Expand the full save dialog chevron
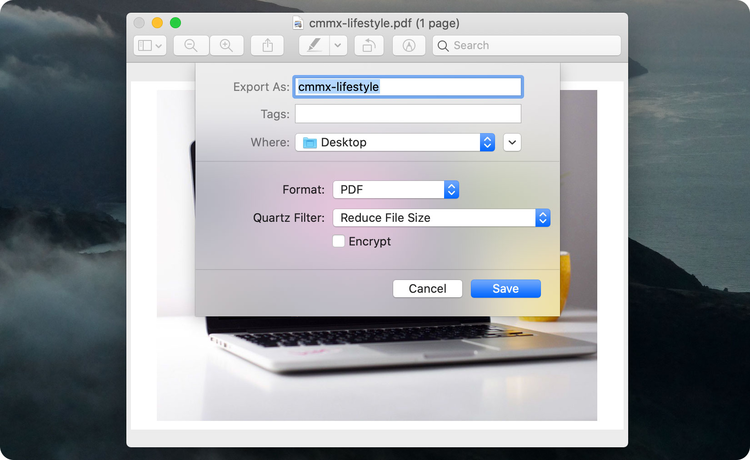The width and height of the screenshot is (750, 460). click(512, 142)
